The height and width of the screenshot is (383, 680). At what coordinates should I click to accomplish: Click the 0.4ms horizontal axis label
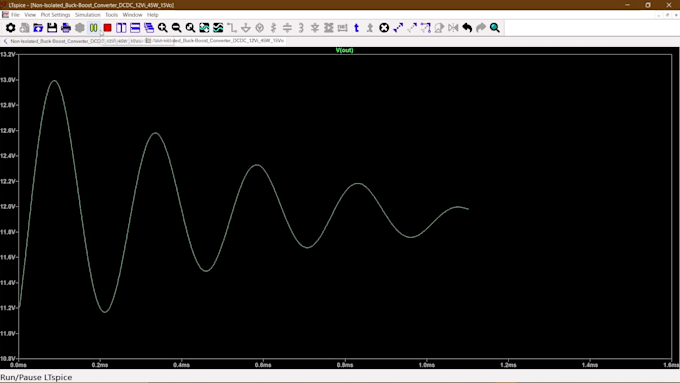point(182,365)
